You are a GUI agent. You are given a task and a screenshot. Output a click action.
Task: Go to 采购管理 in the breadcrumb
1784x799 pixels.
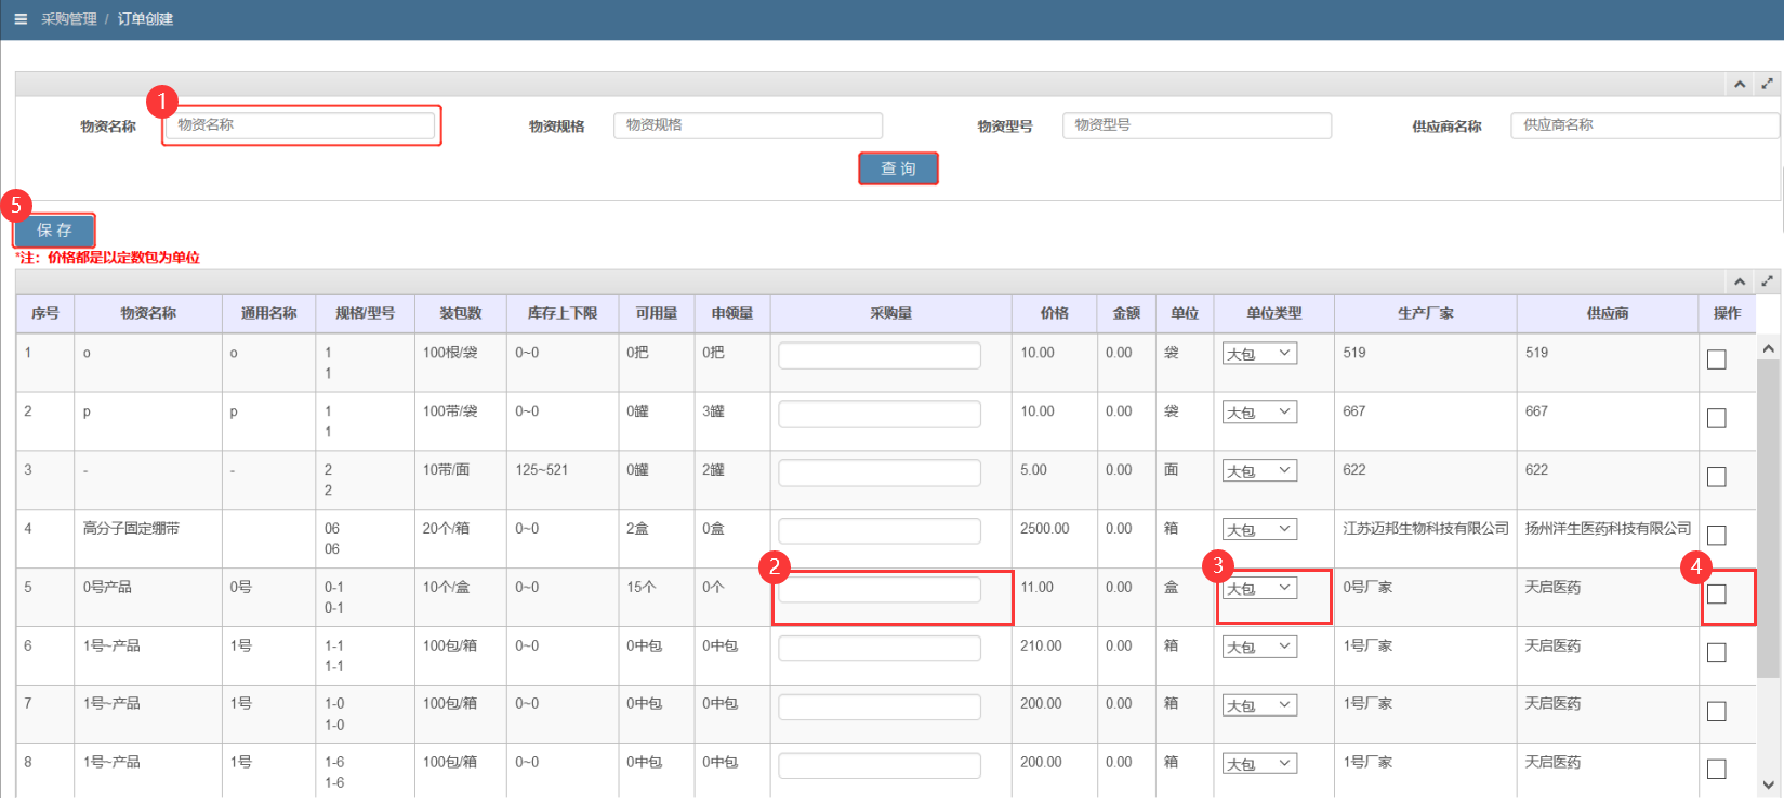pos(69,19)
